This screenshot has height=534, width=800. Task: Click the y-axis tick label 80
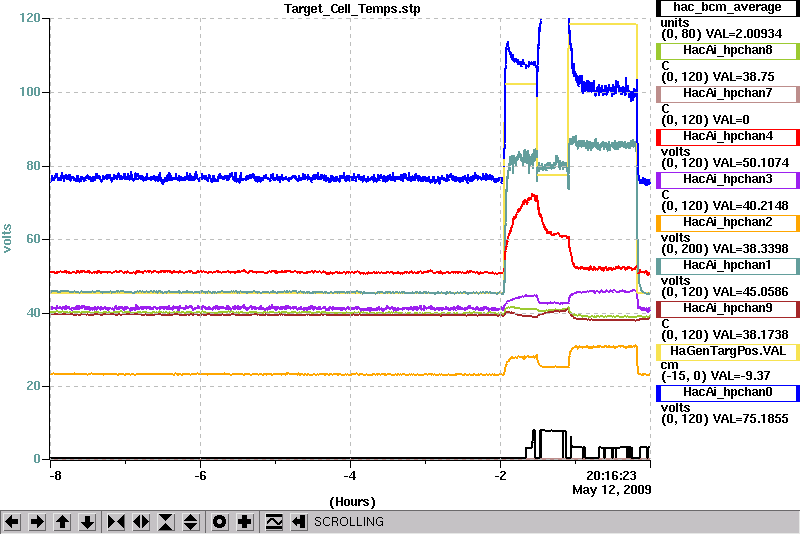[33, 166]
